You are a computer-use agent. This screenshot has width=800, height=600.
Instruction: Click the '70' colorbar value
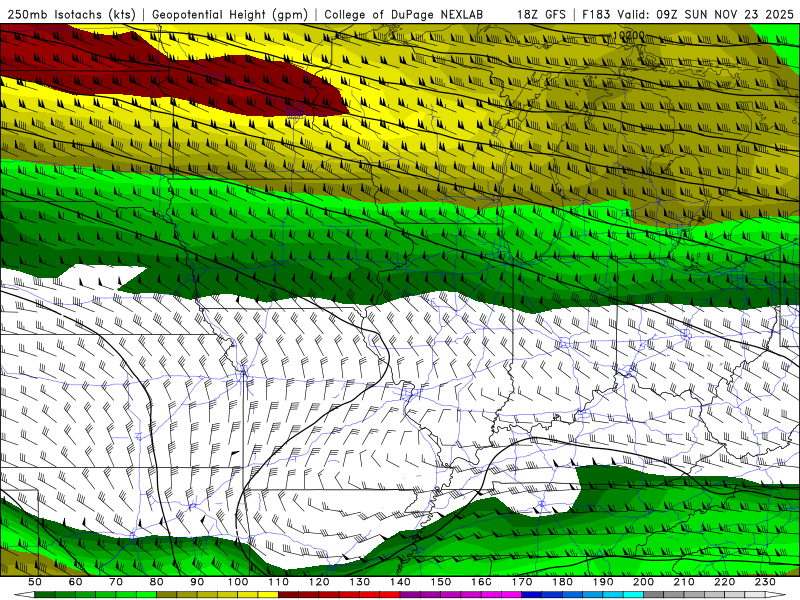click(116, 582)
